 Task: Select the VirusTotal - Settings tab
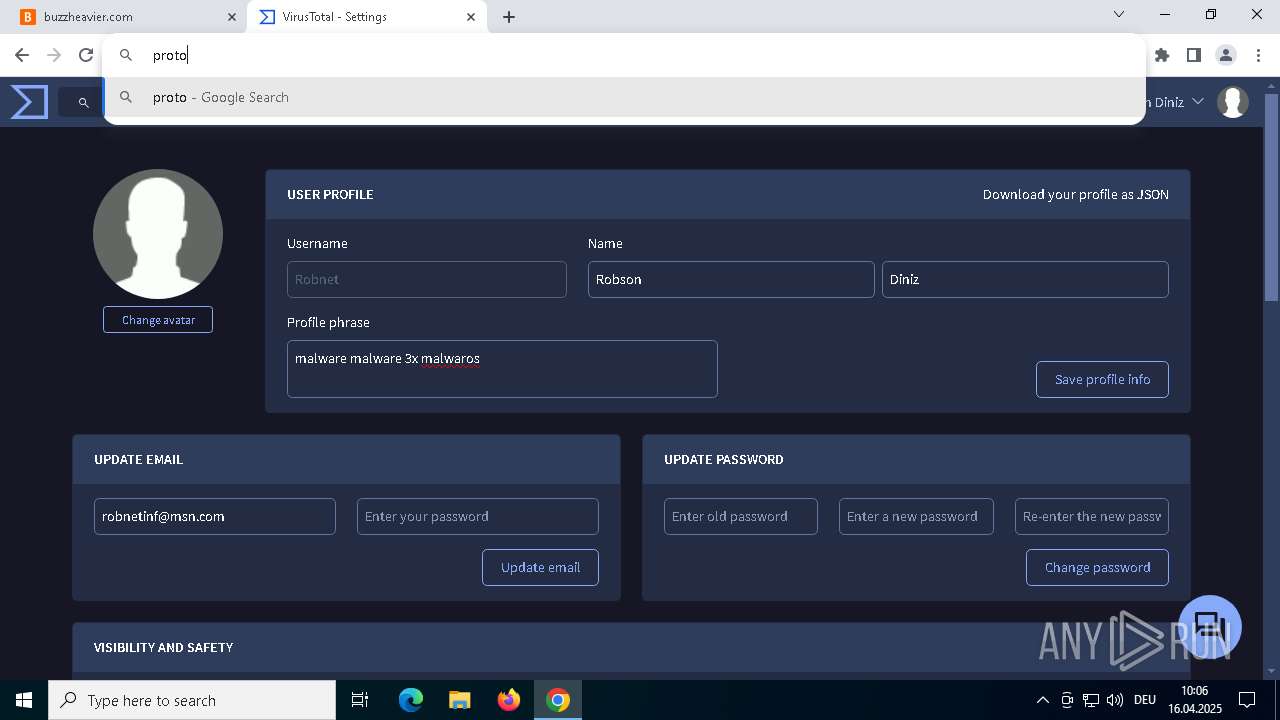pos(366,17)
